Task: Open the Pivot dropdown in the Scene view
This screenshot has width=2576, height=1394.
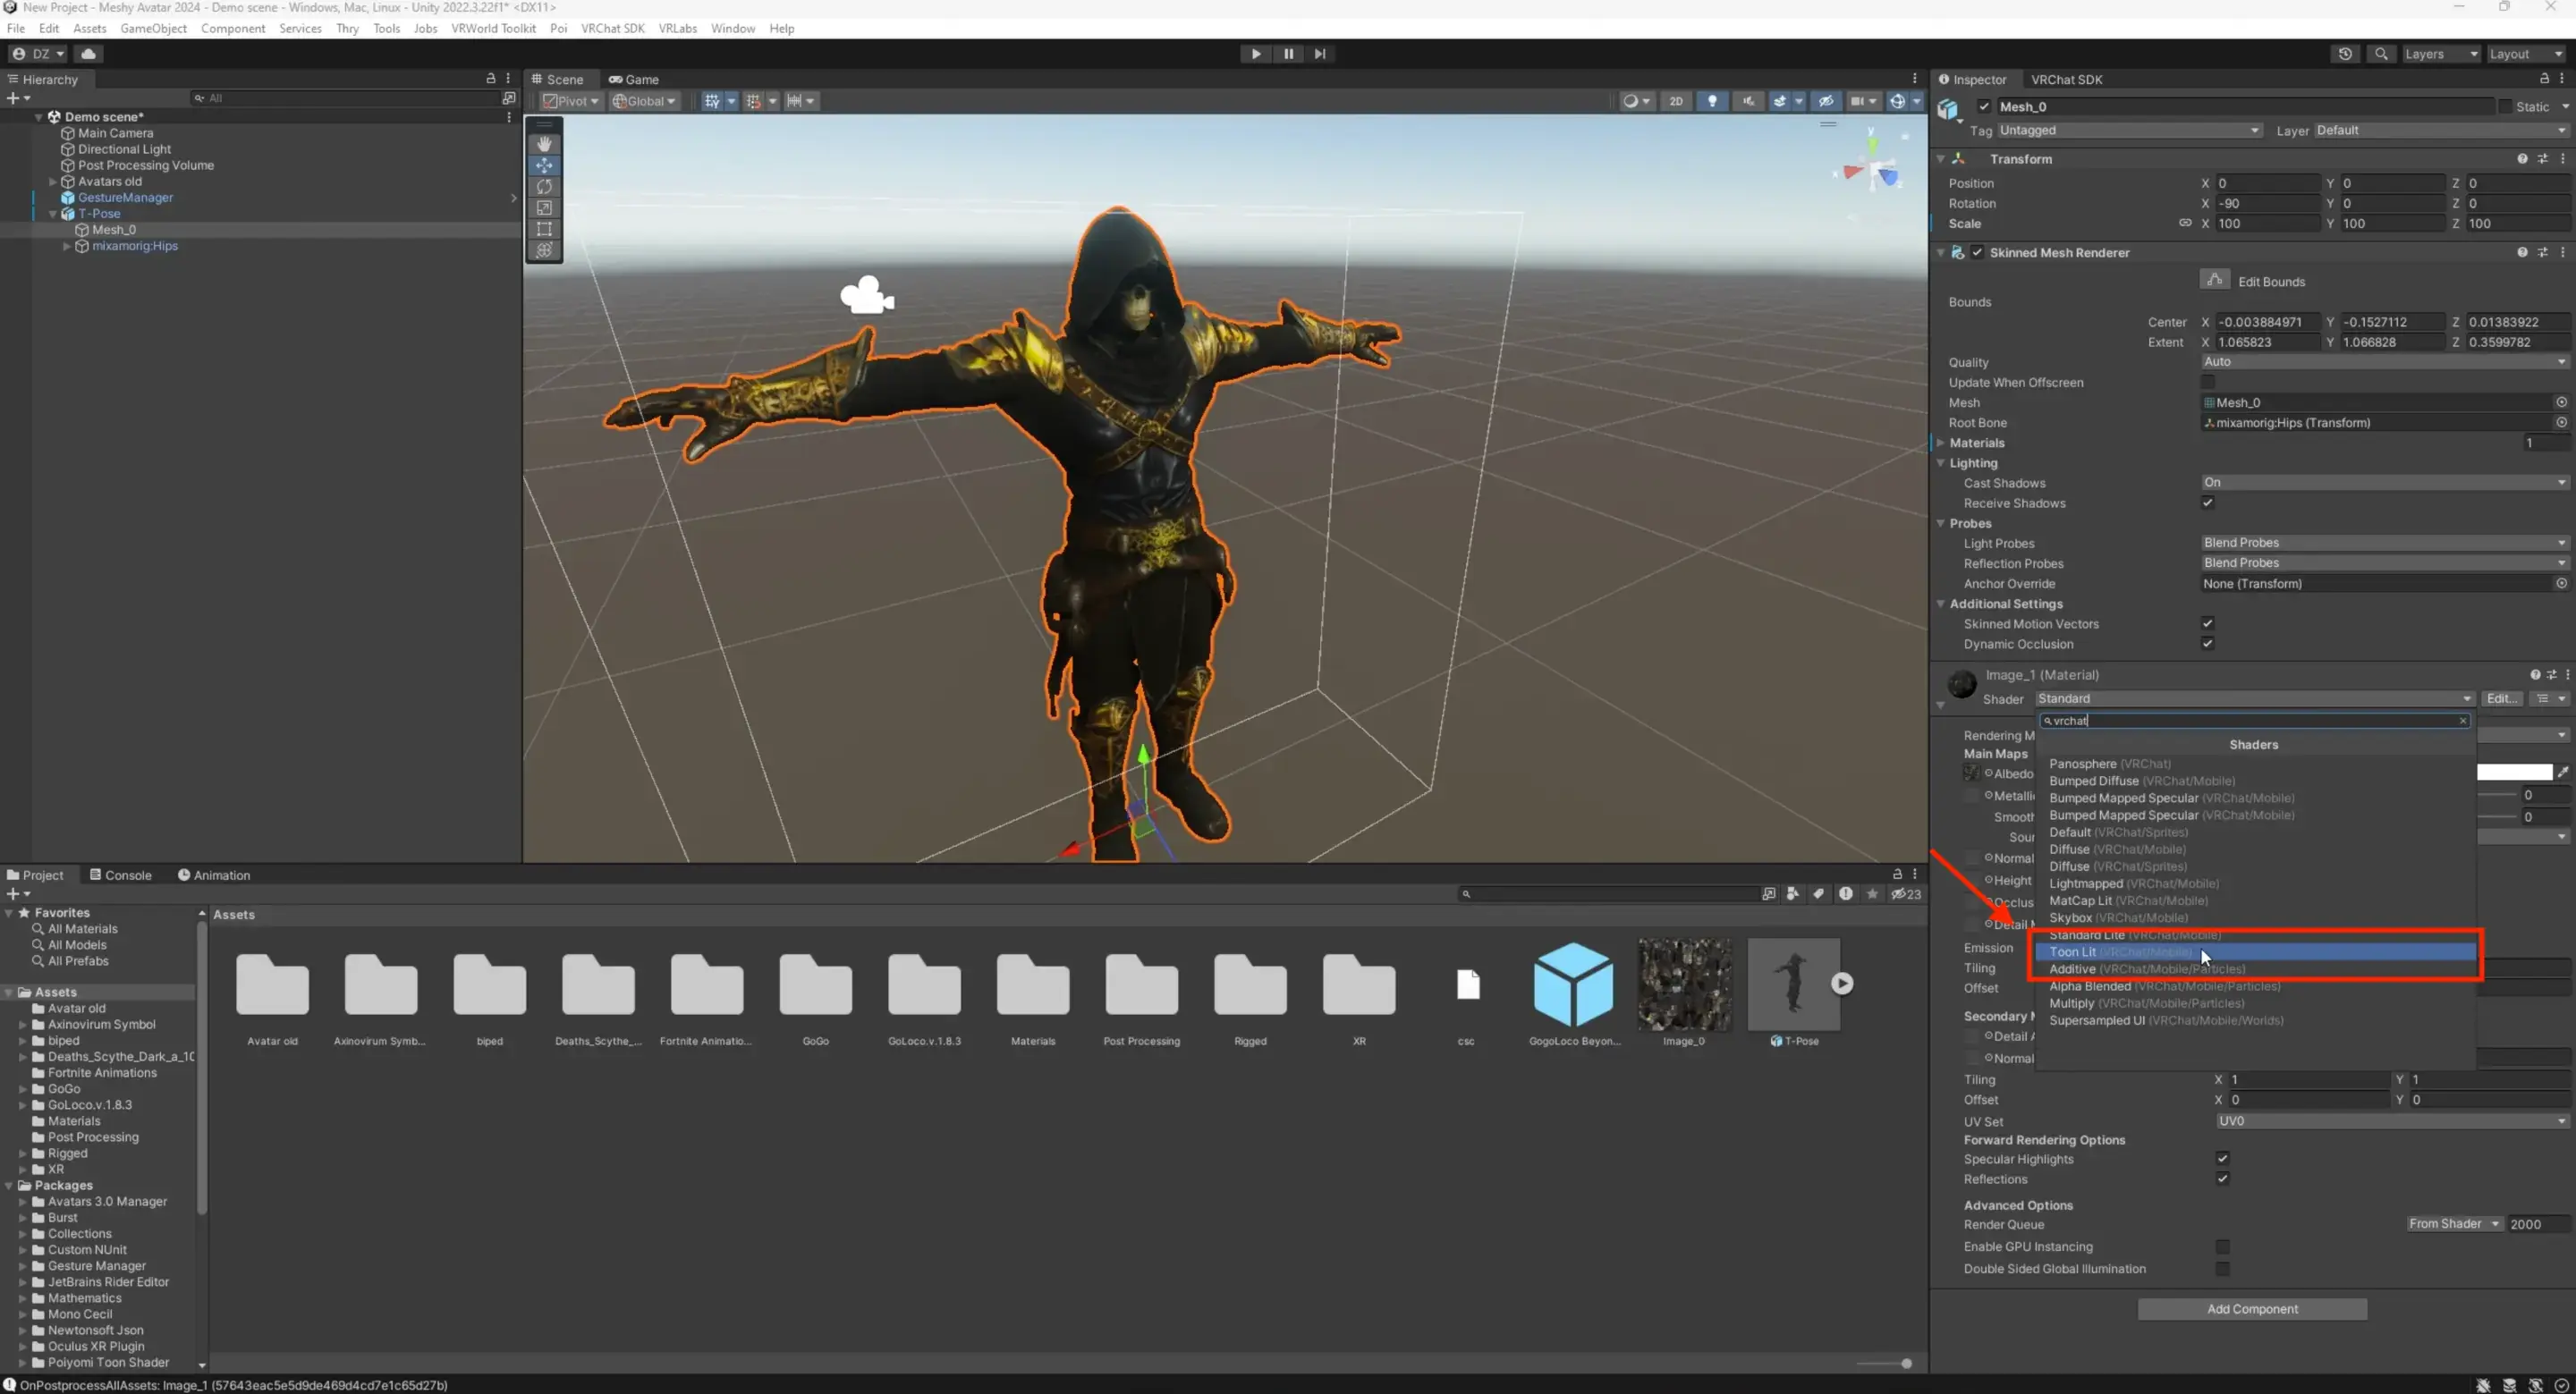Action: [x=568, y=101]
